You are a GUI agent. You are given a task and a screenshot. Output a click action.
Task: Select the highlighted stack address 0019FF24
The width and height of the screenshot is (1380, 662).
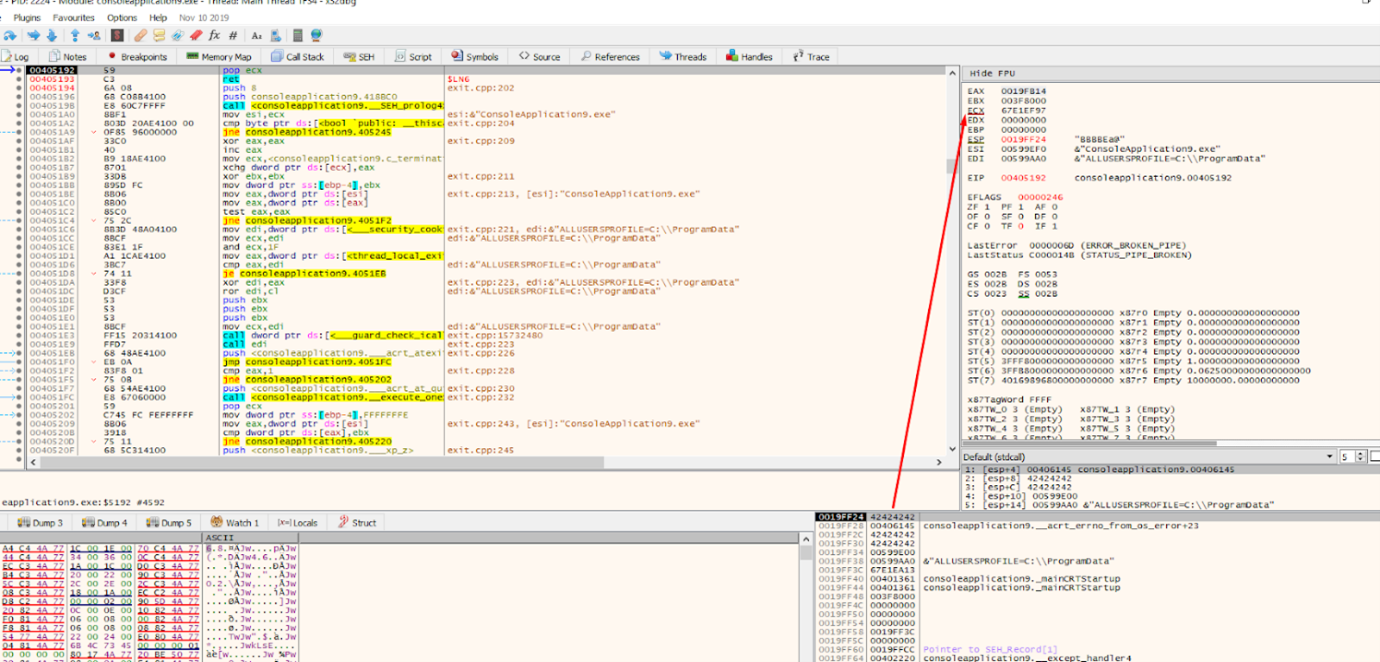click(x=840, y=516)
